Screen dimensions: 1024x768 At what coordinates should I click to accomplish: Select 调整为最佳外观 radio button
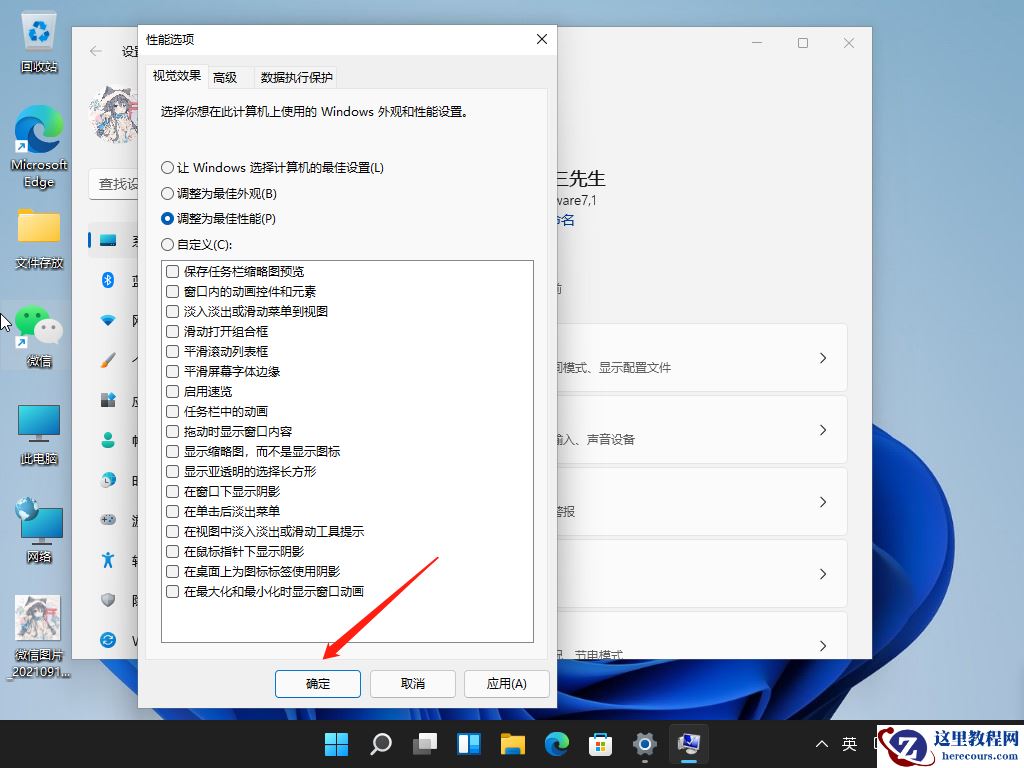166,195
